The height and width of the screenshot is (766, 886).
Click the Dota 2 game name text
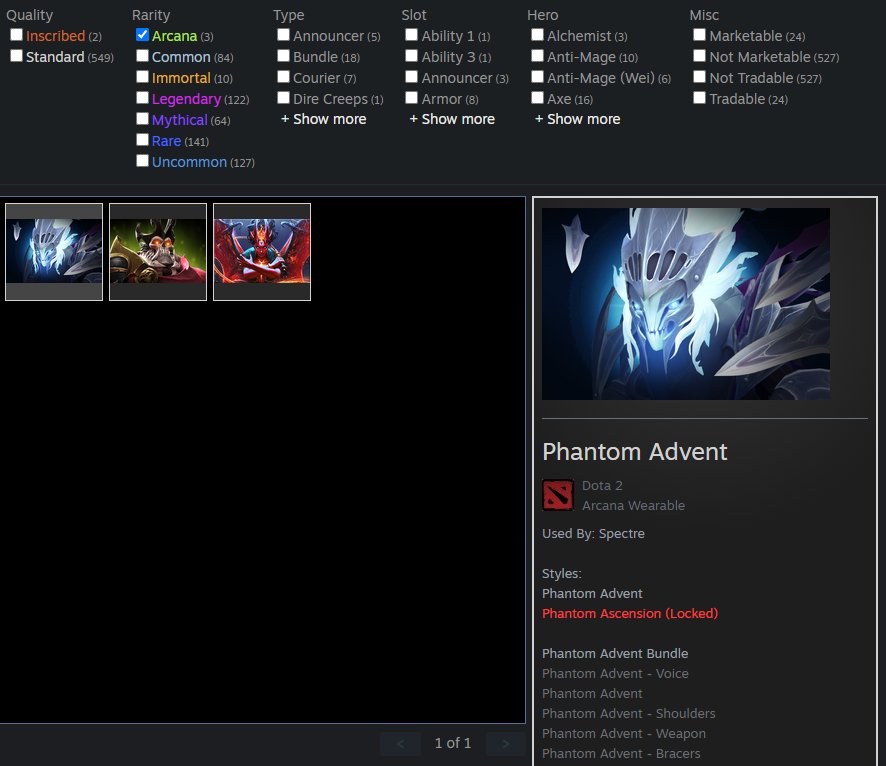(602, 486)
